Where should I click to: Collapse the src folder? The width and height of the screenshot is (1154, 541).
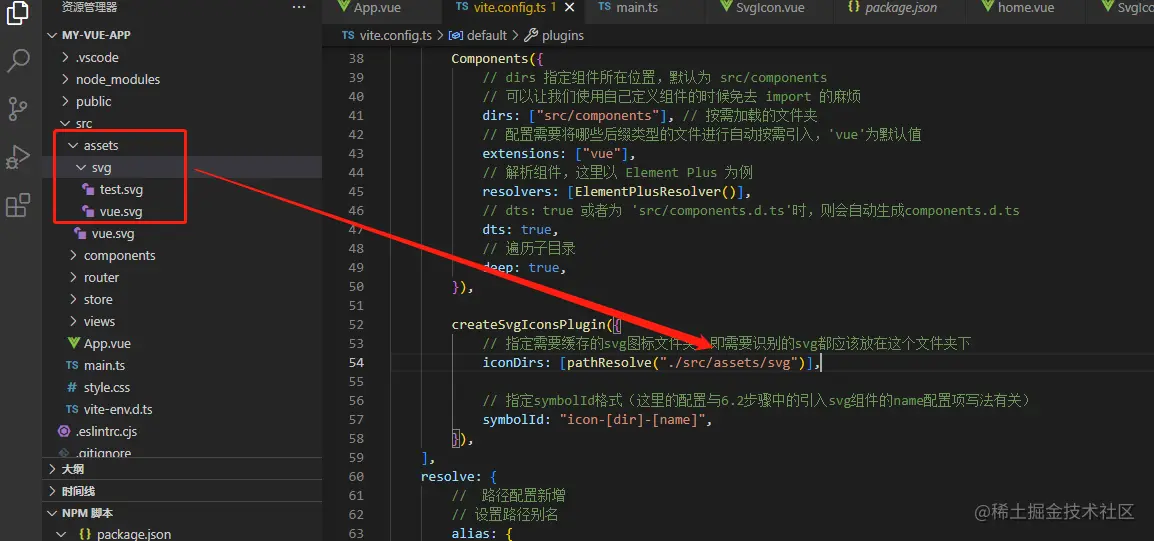(182, 124)
